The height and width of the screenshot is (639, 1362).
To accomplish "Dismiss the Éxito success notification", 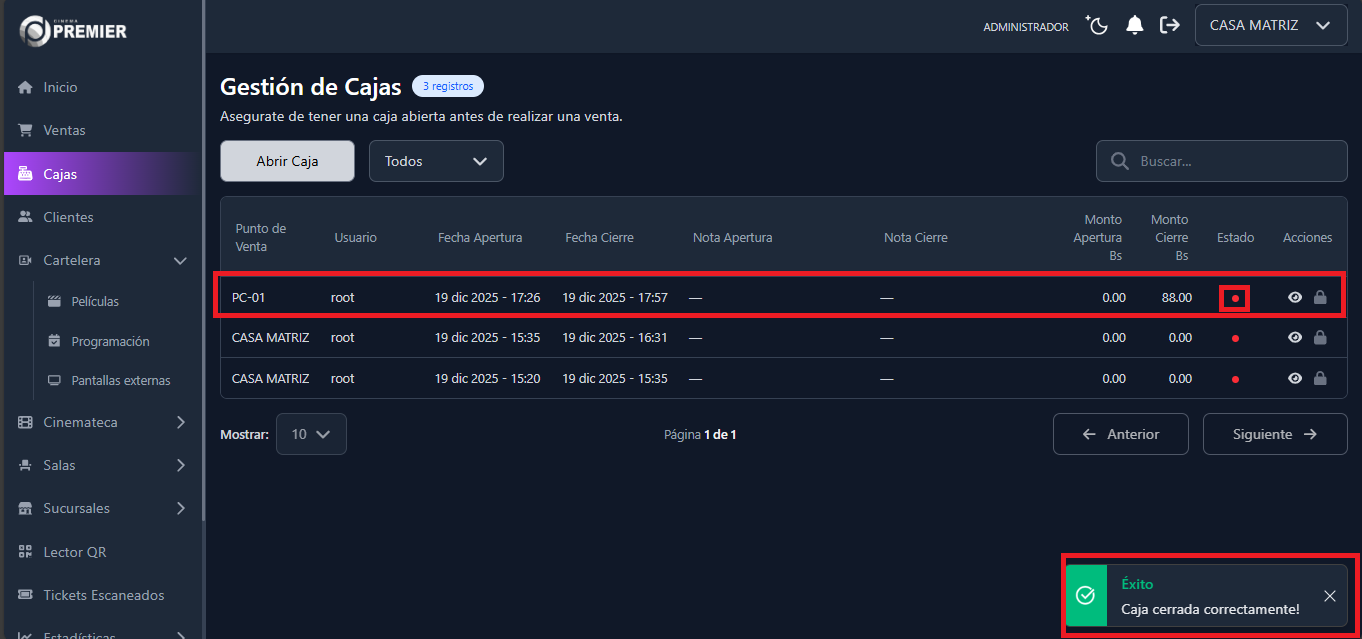I will [x=1329, y=596].
